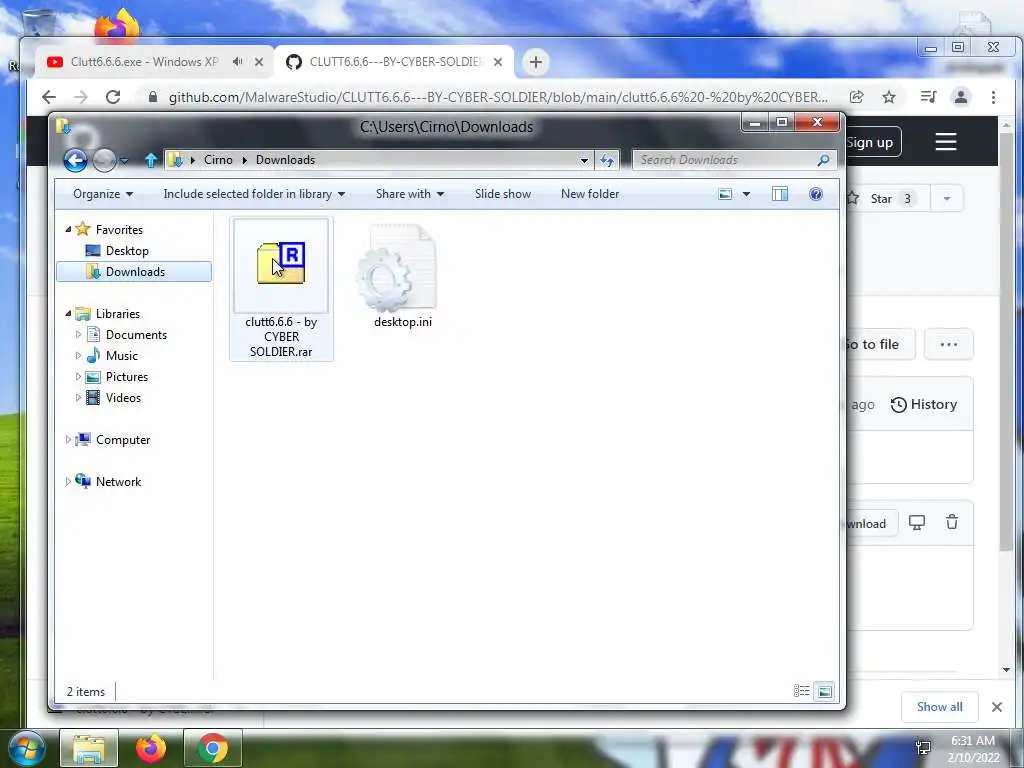This screenshot has height=768, width=1024.
Task: Click the Explorer Back arrow button
Action: click(x=75, y=160)
